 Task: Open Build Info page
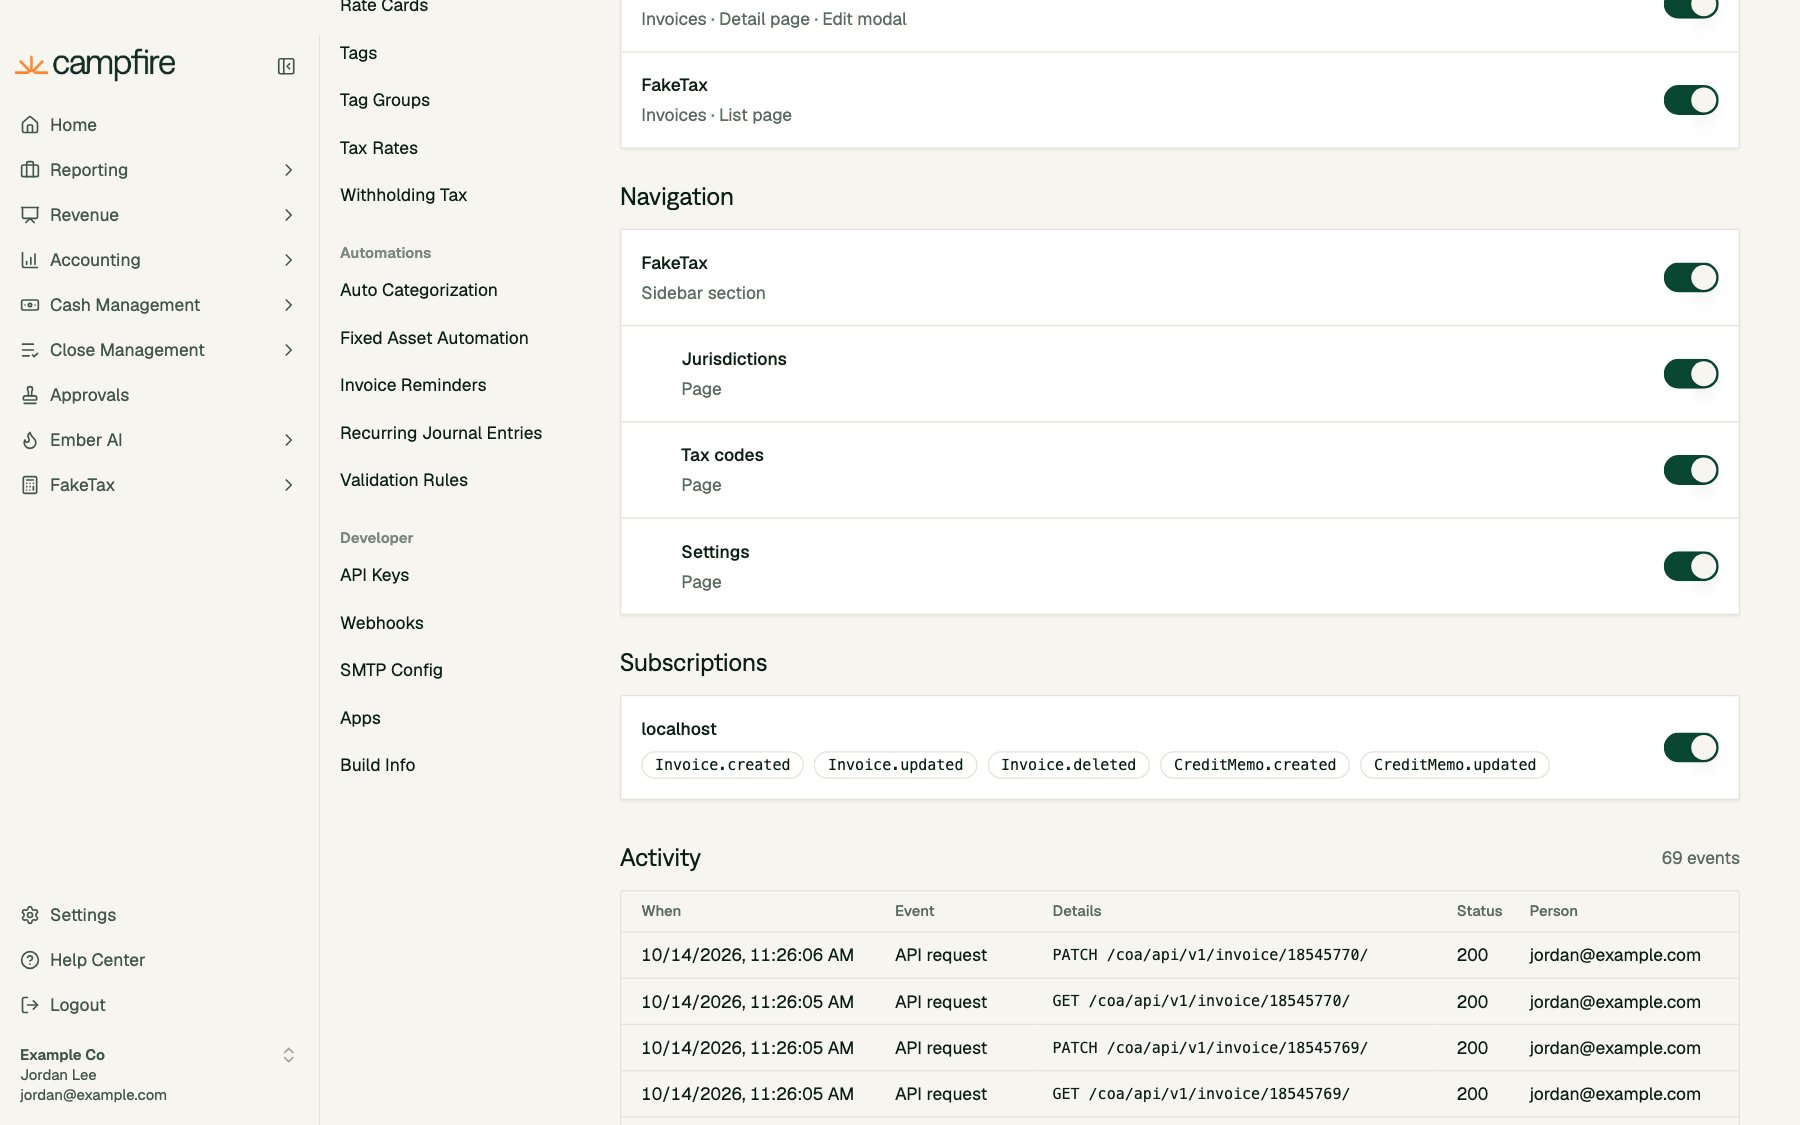(378, 765)
